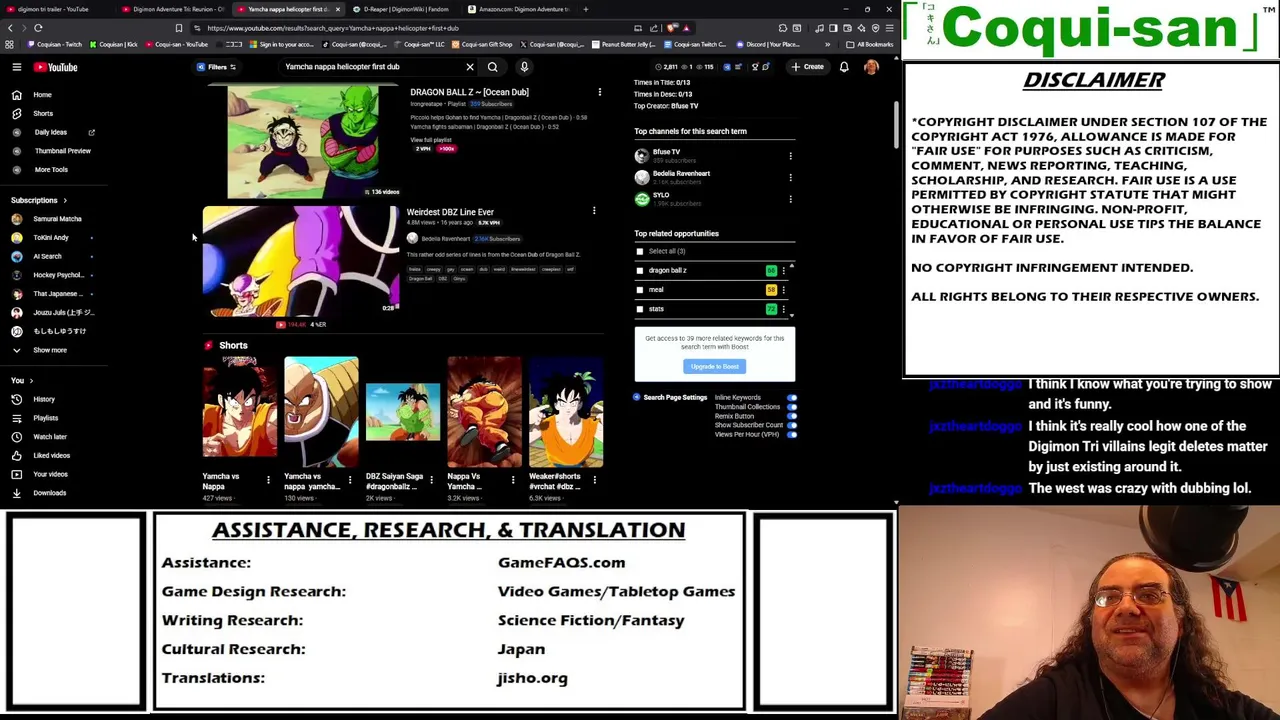Screen dimensions: 1280x720
Task: Collapse Search Page Settings arrow
Action: 636,397
